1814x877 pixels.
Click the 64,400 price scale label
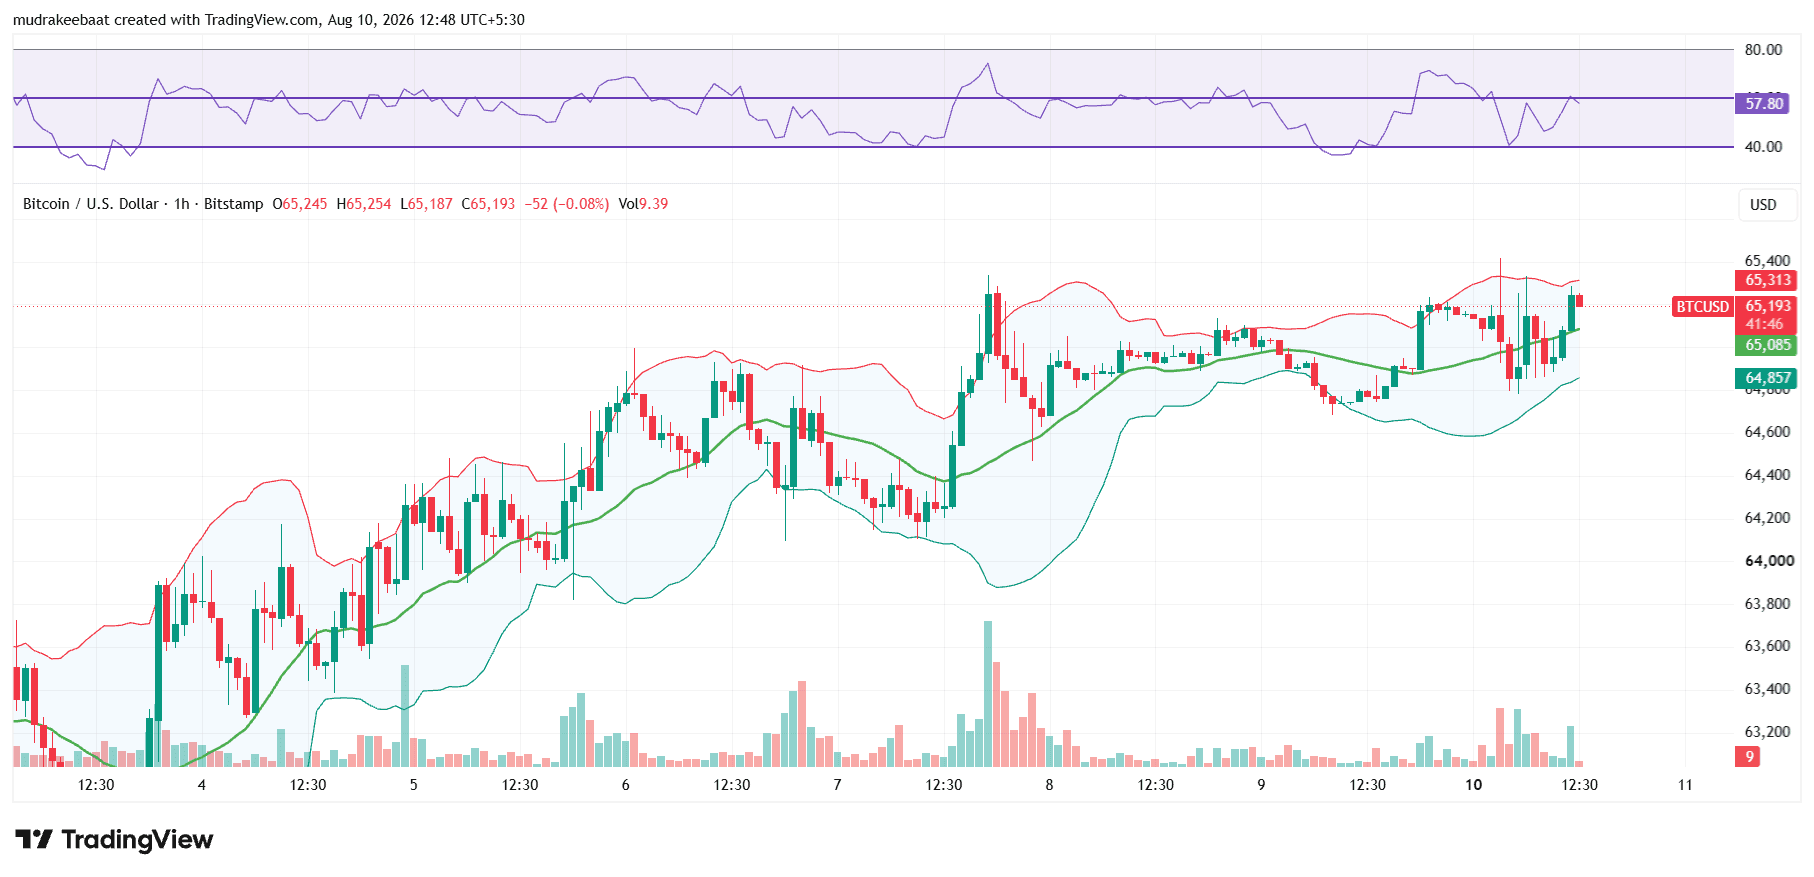click(x=1767, y=475)
